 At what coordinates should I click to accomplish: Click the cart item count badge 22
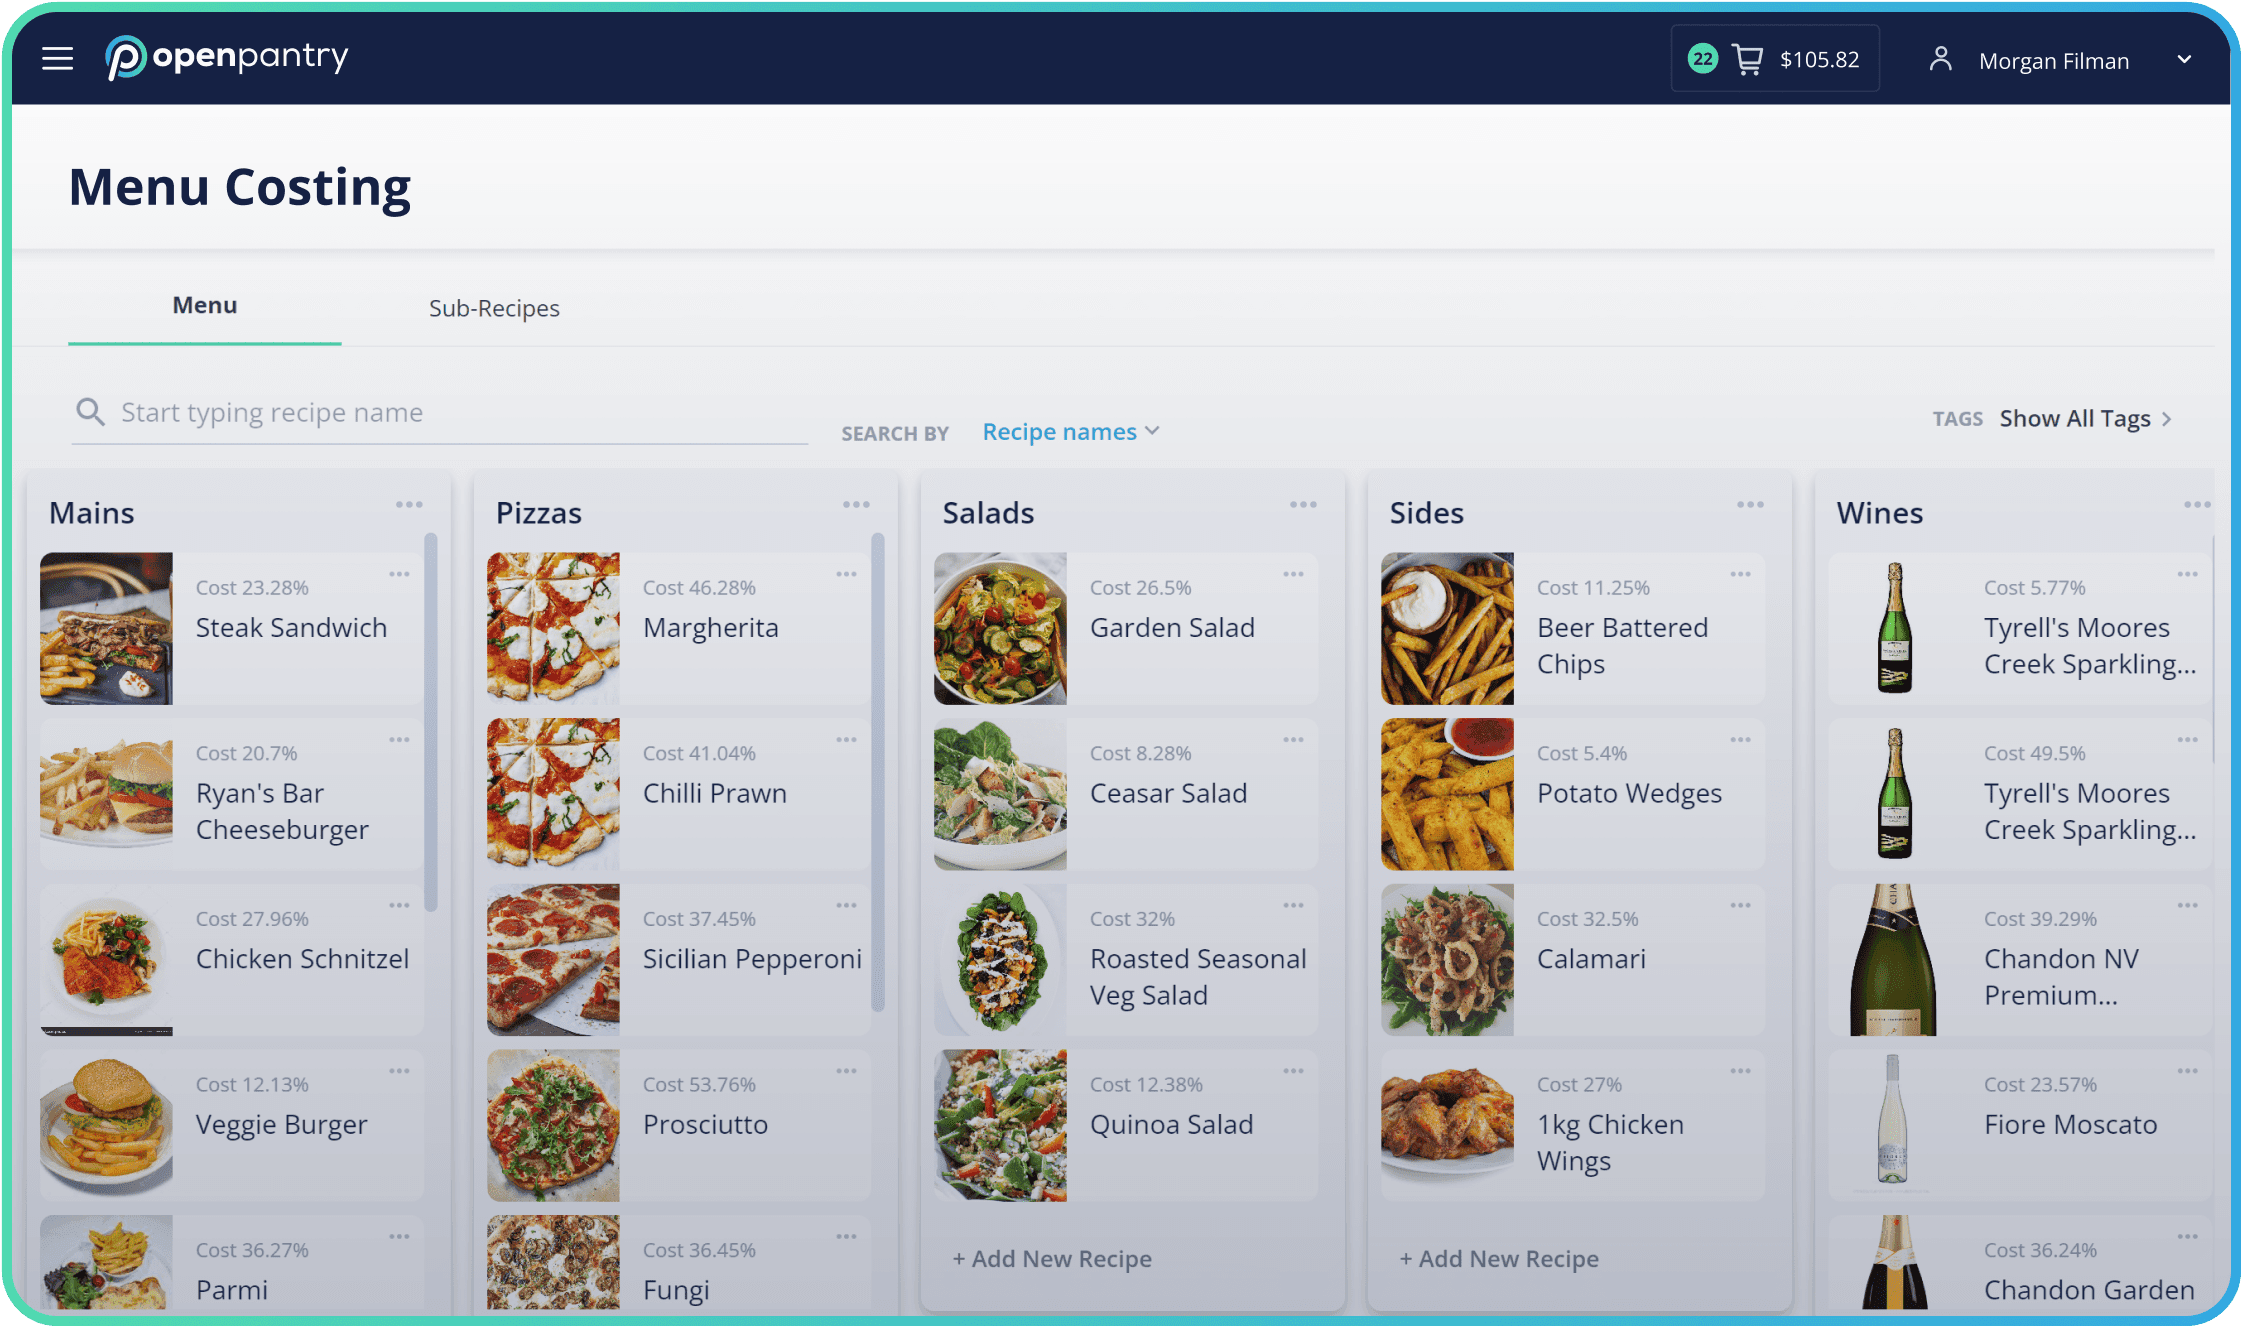pos(1703,58)
